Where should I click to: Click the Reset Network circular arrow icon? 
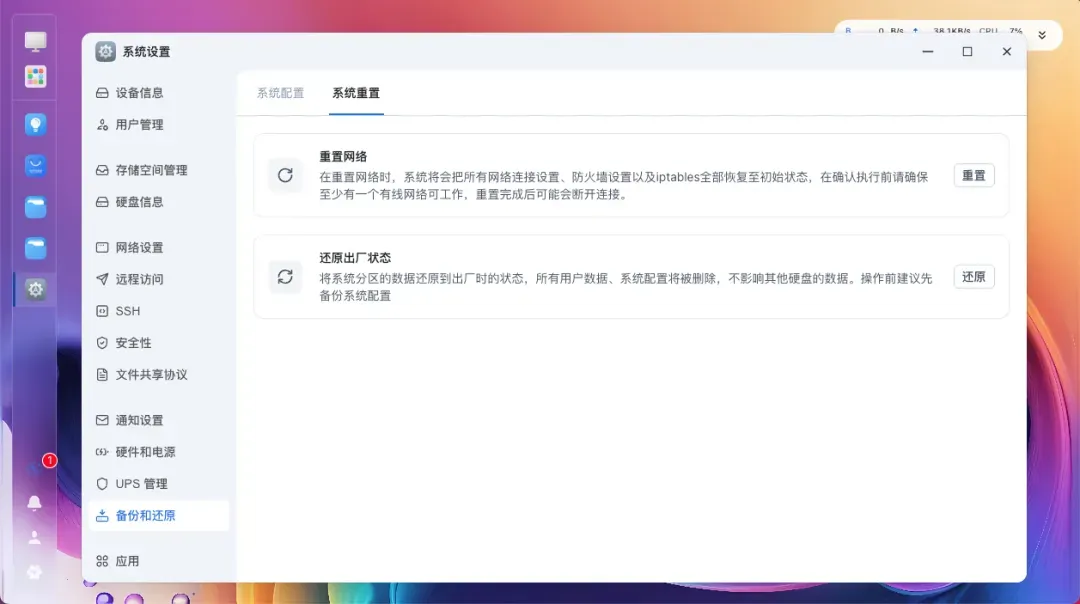pyautogui.click(x=285, y=176)
